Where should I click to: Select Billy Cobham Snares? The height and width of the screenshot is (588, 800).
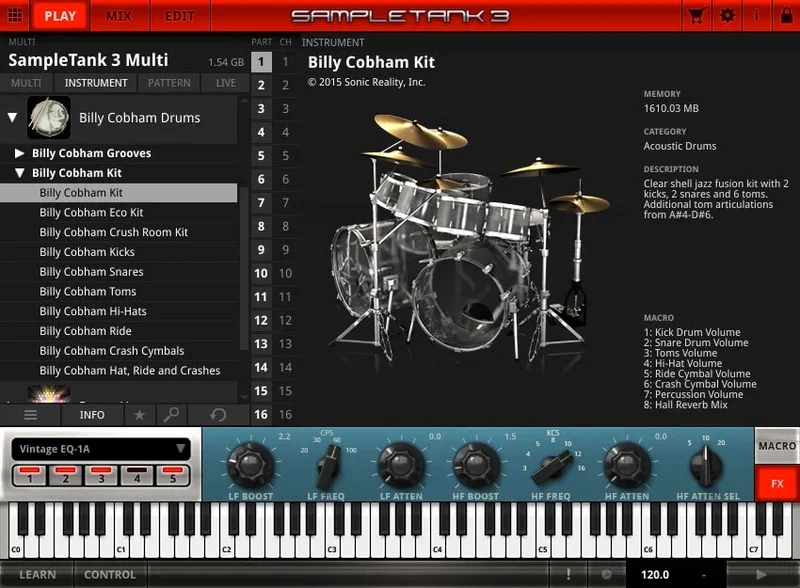(118, 272)
